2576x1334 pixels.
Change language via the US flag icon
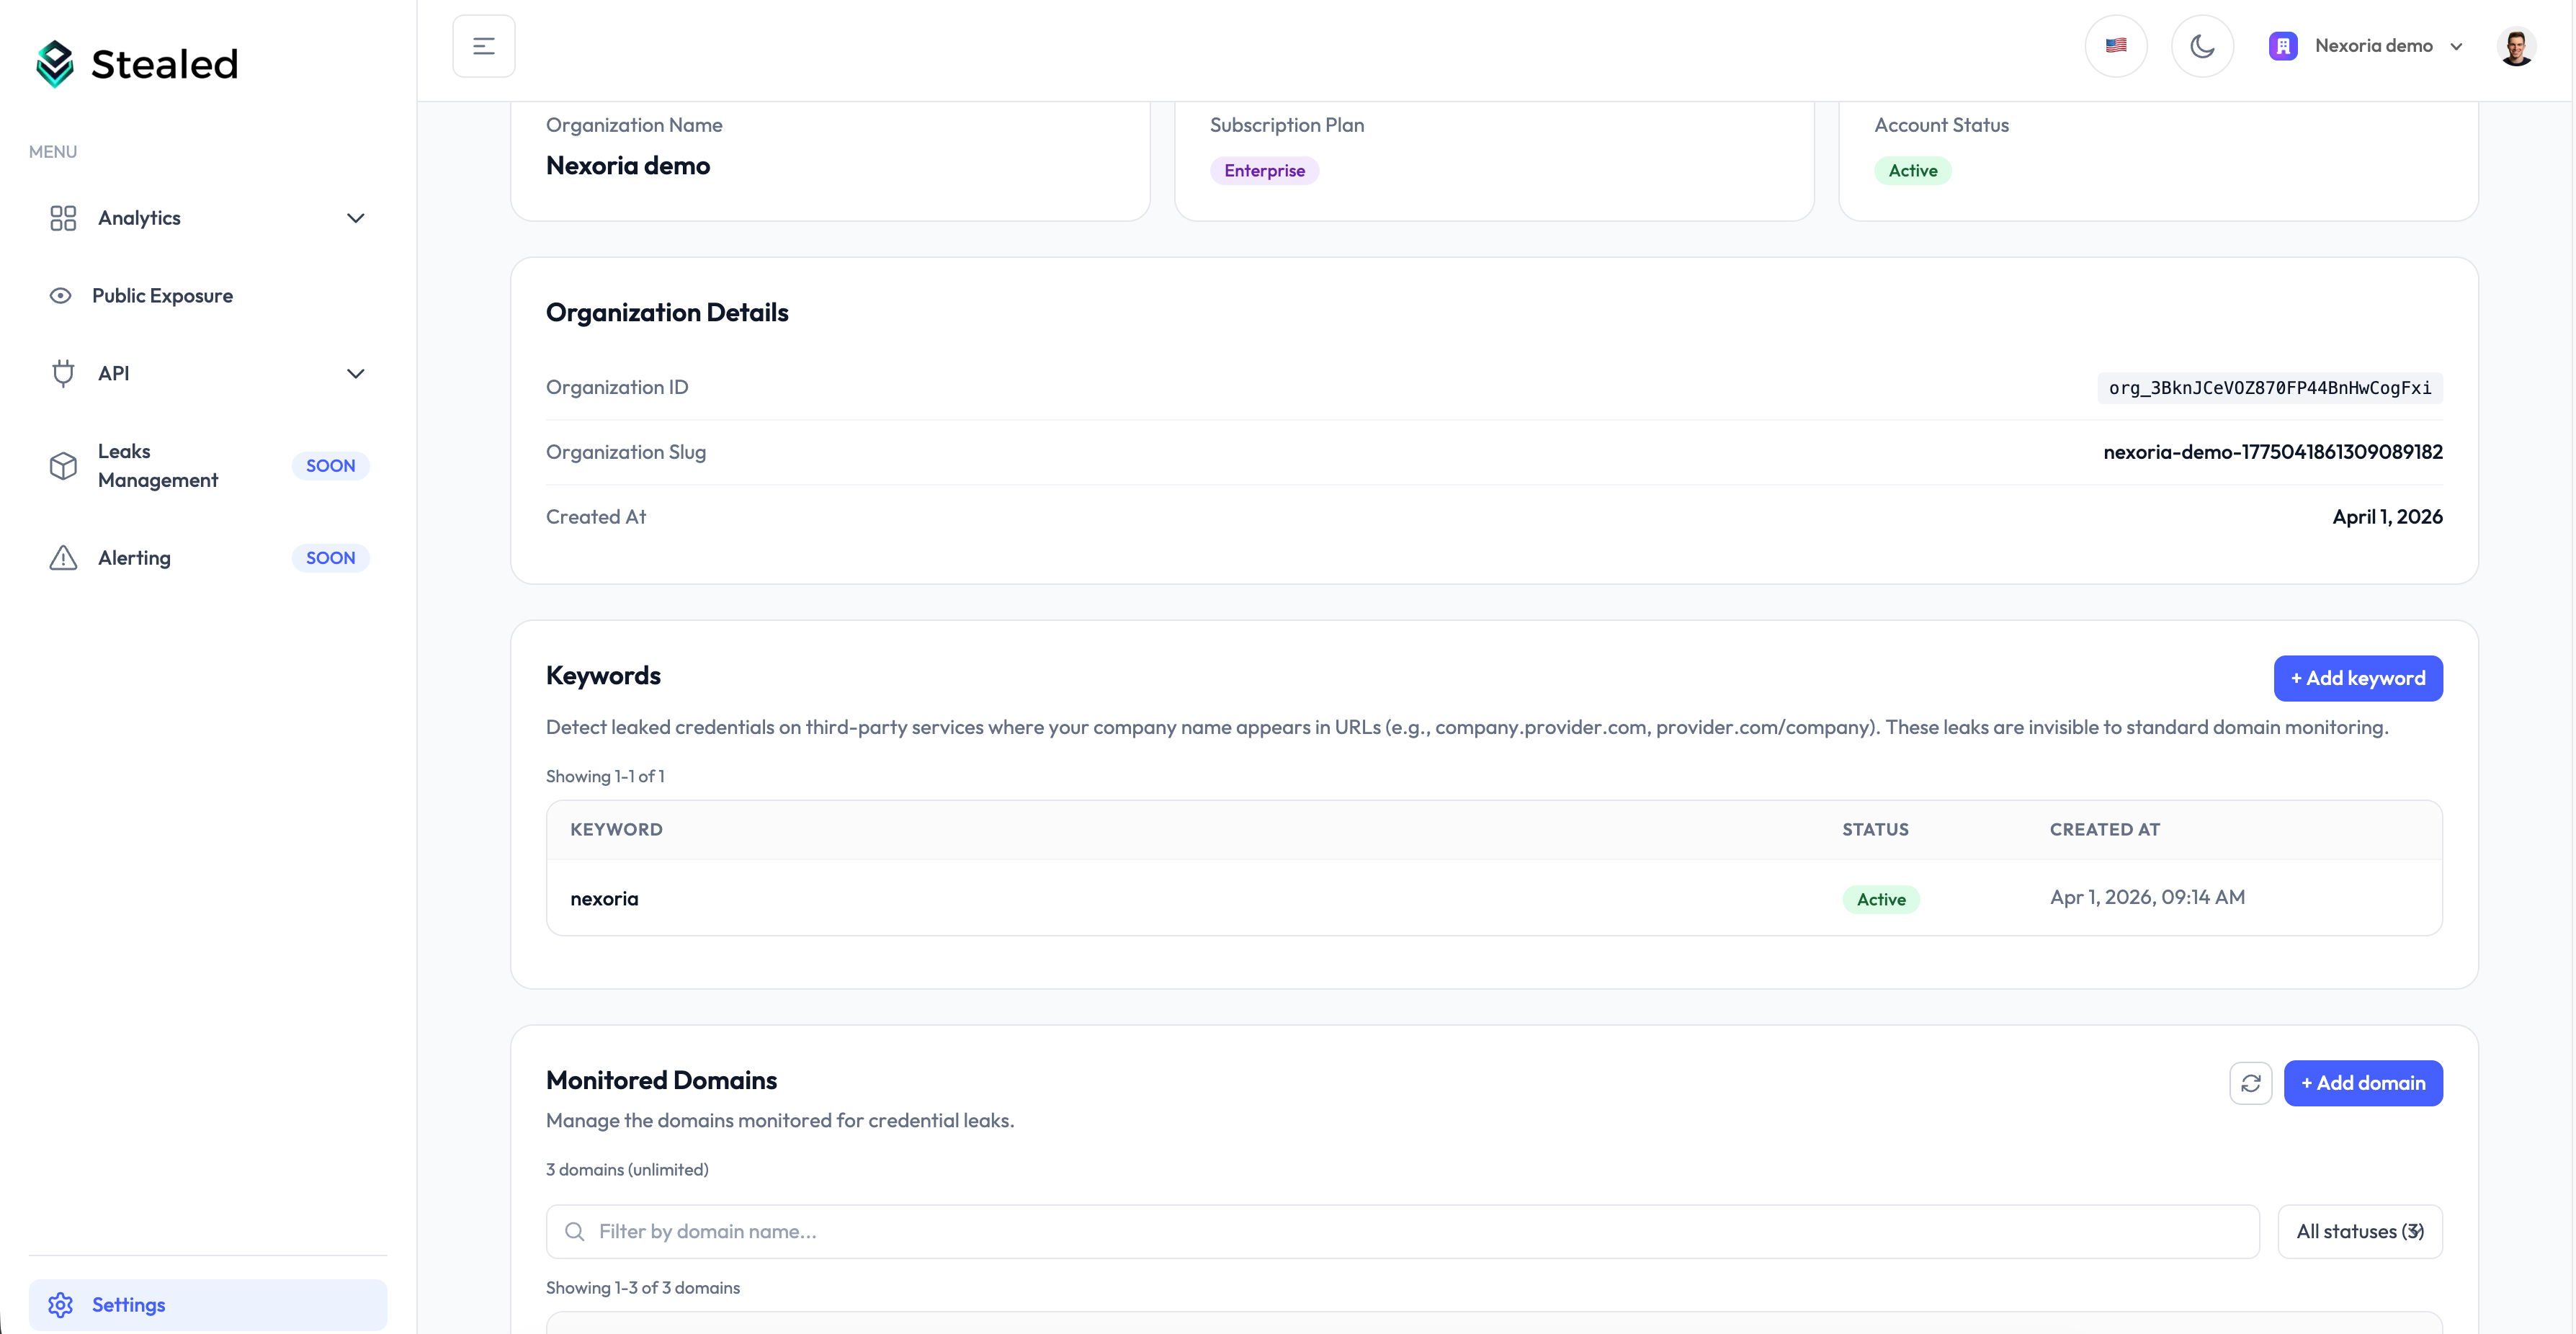[2116, 45]
